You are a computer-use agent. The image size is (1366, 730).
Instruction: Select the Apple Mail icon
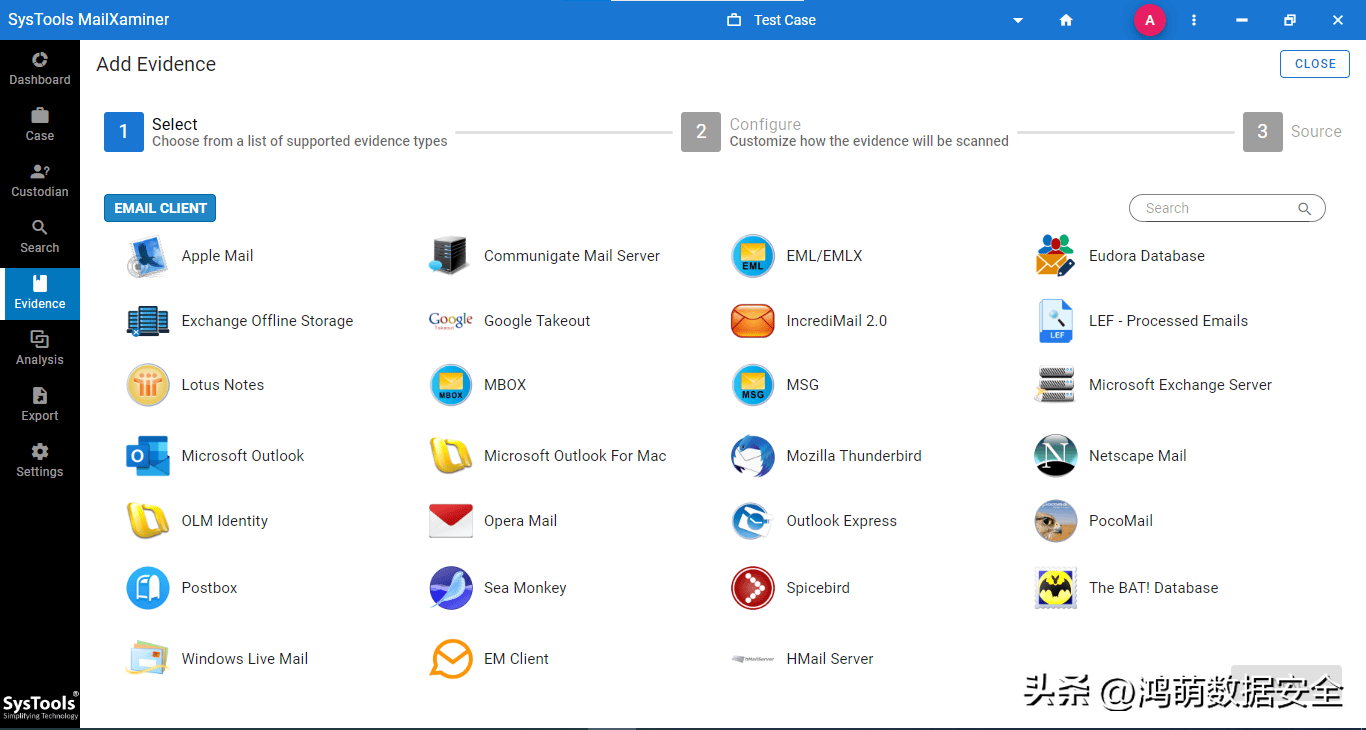(148, 256)
